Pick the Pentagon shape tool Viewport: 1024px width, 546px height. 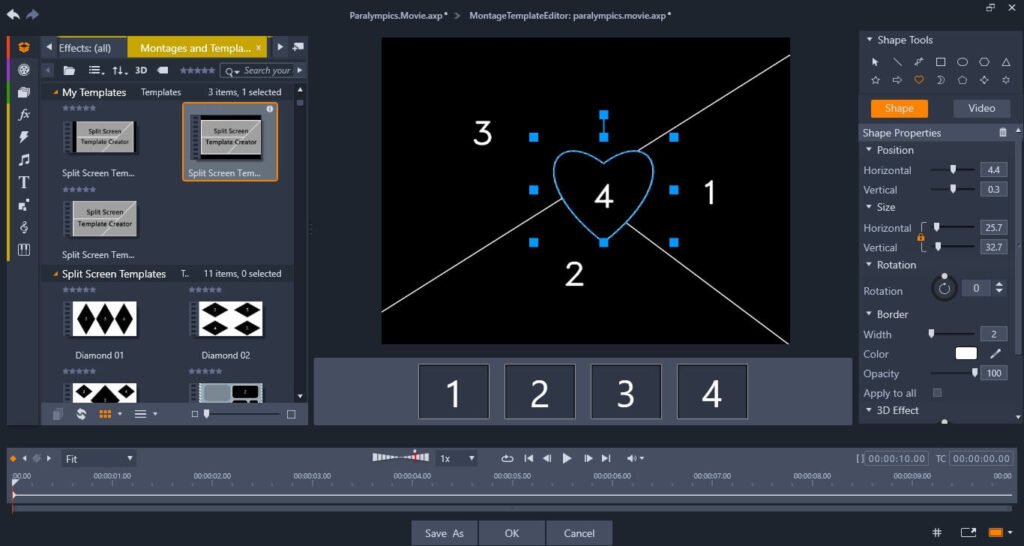tap(963, 80)
